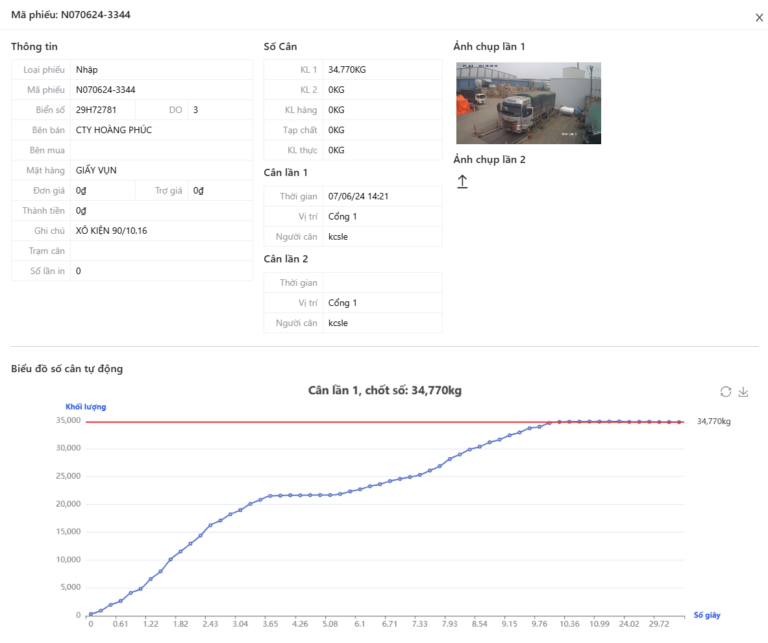The width and height of the screenshot is (768, 643).
Task: Select the Mặt hàng field GIẤY VỤN
Action: [160, 170]
